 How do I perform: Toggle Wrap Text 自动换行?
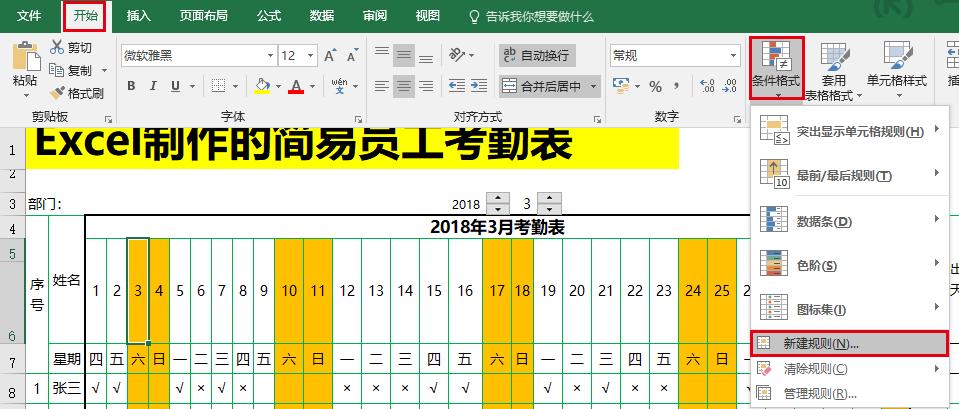click(537, 56)
